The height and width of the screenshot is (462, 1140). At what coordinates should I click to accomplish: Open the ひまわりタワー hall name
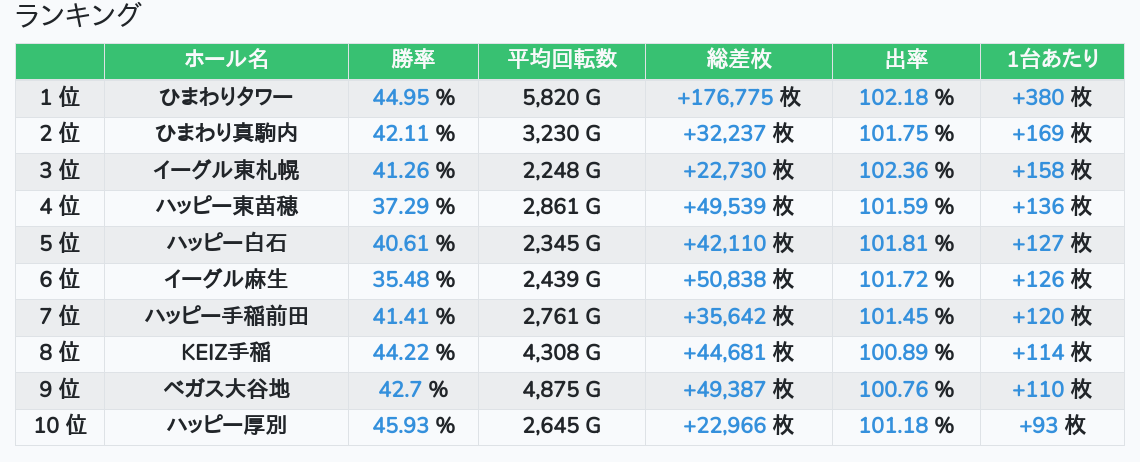pyautogui.click(x=226, y=97)
